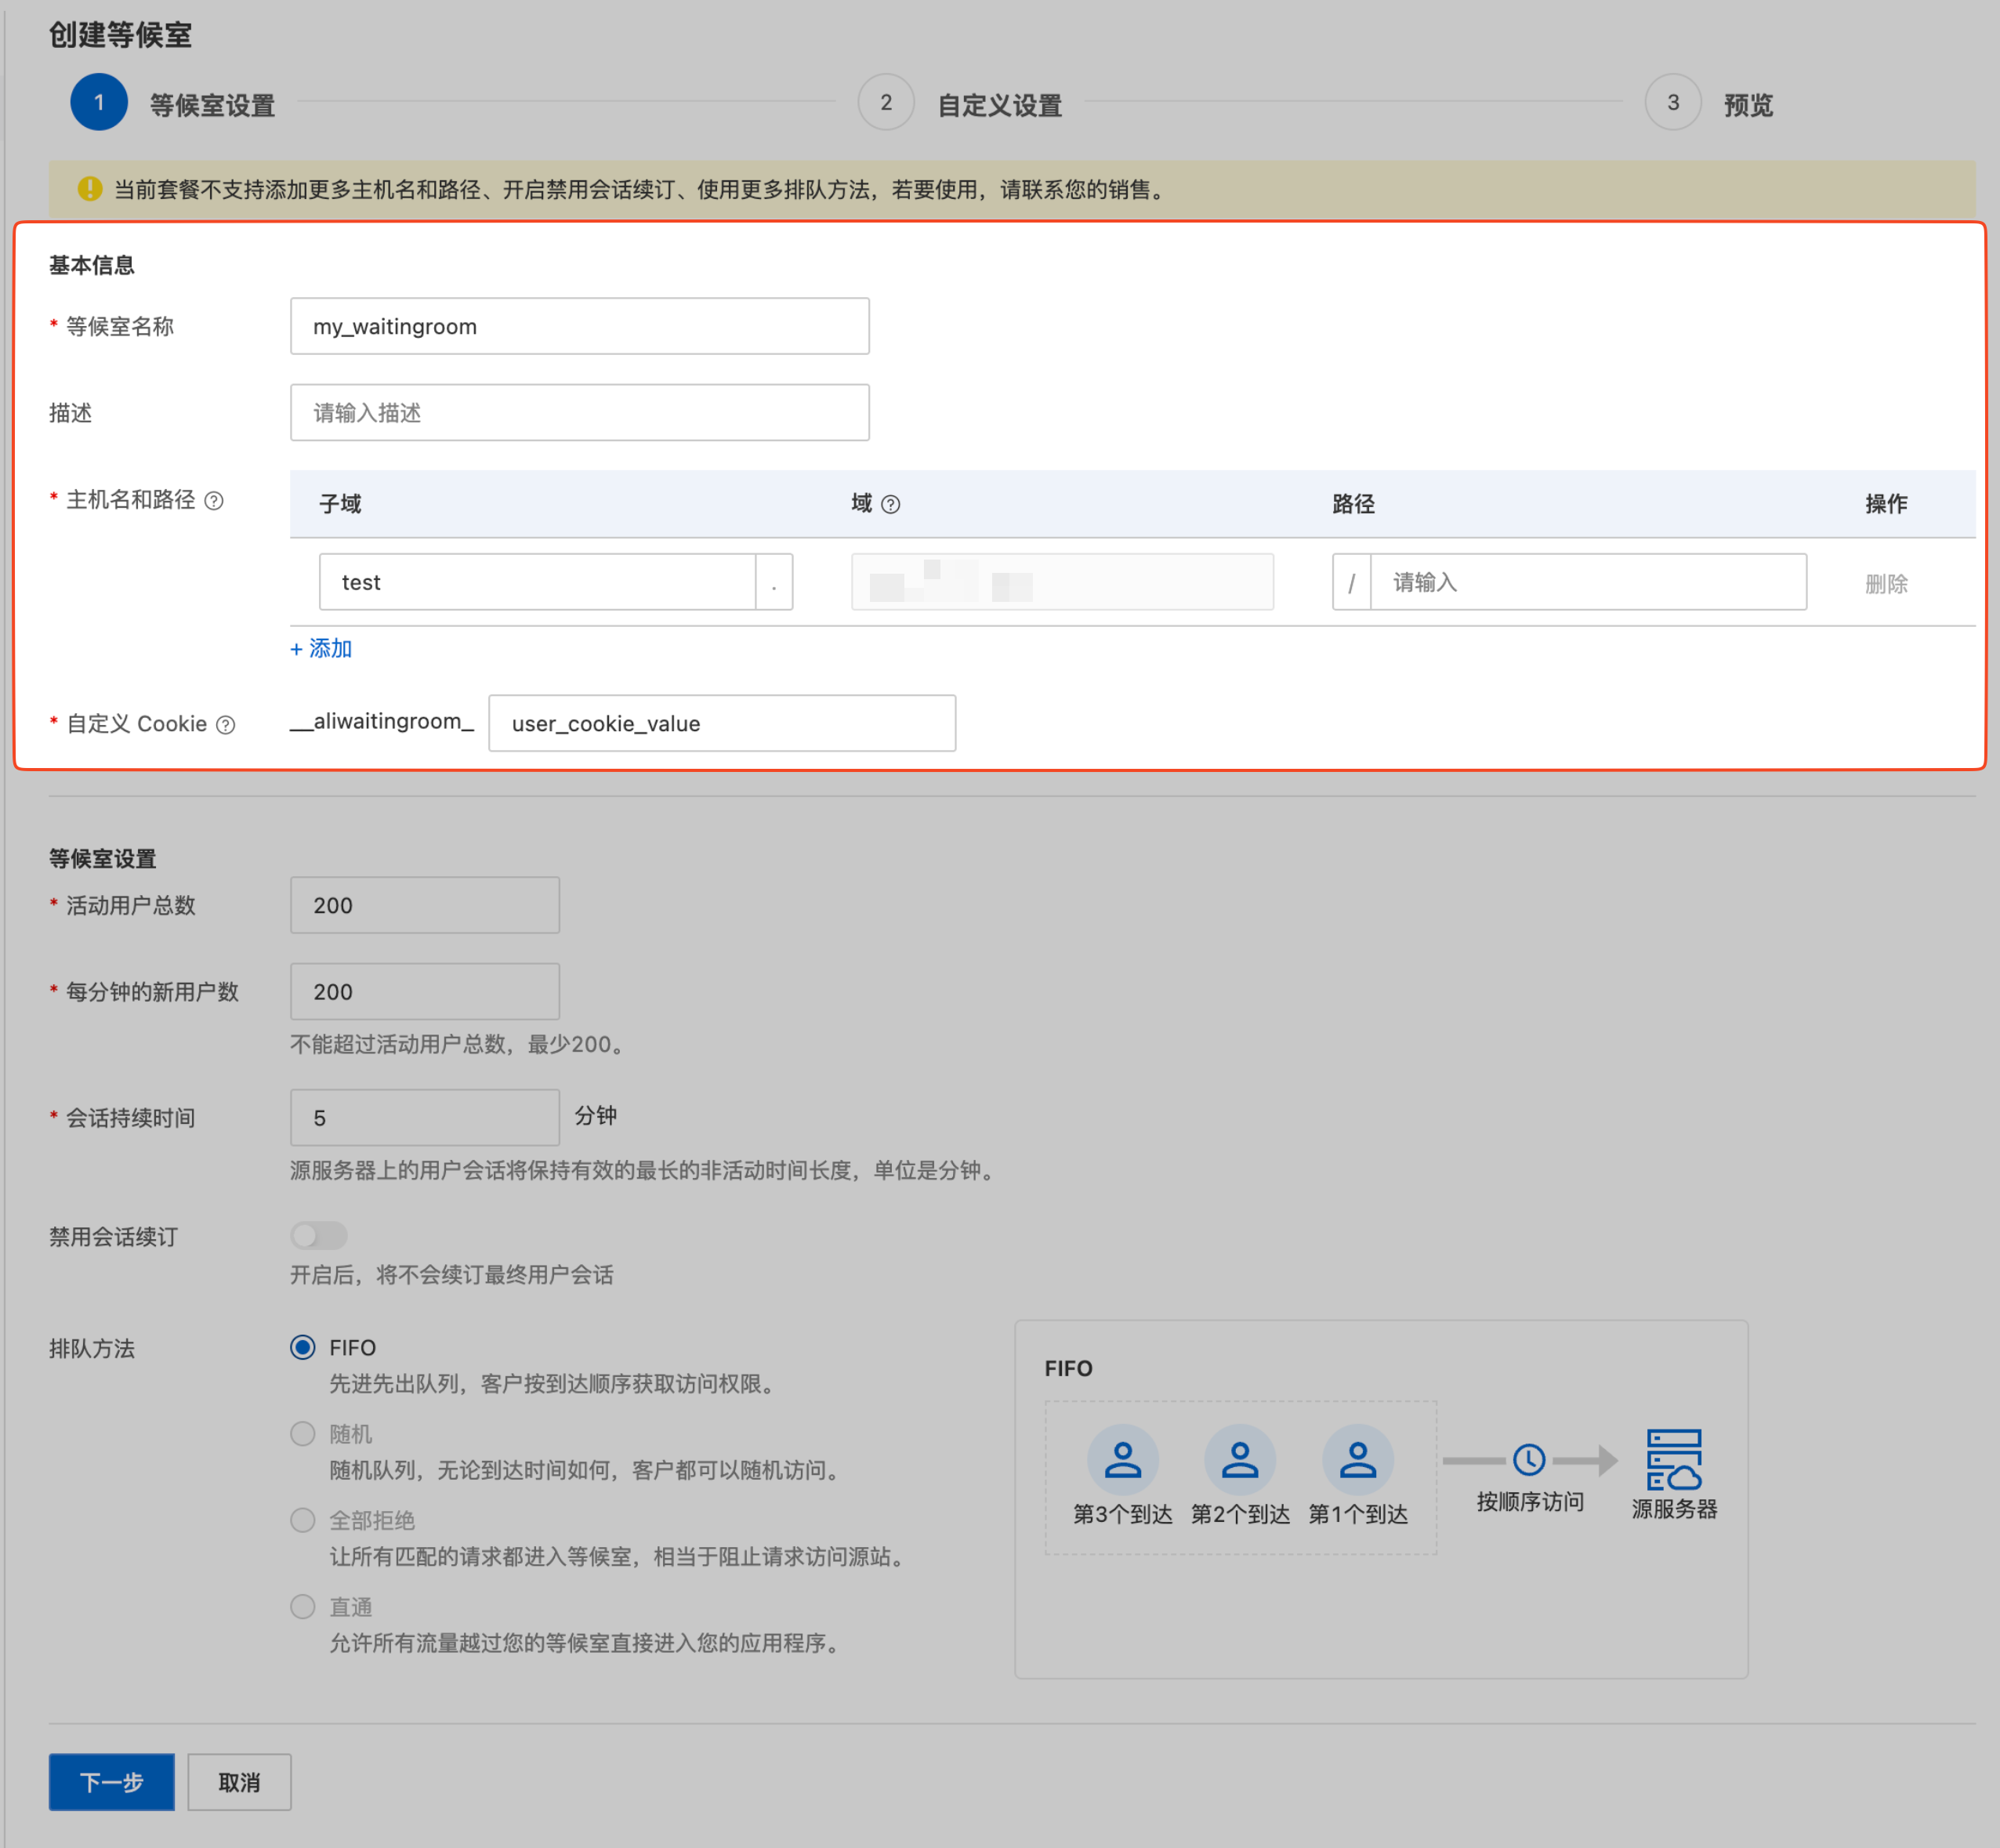Select the 全部拒绝 radio option
This screenshot has width=2000, height=1848.
pyautogui.click(x=303, y=1520)
